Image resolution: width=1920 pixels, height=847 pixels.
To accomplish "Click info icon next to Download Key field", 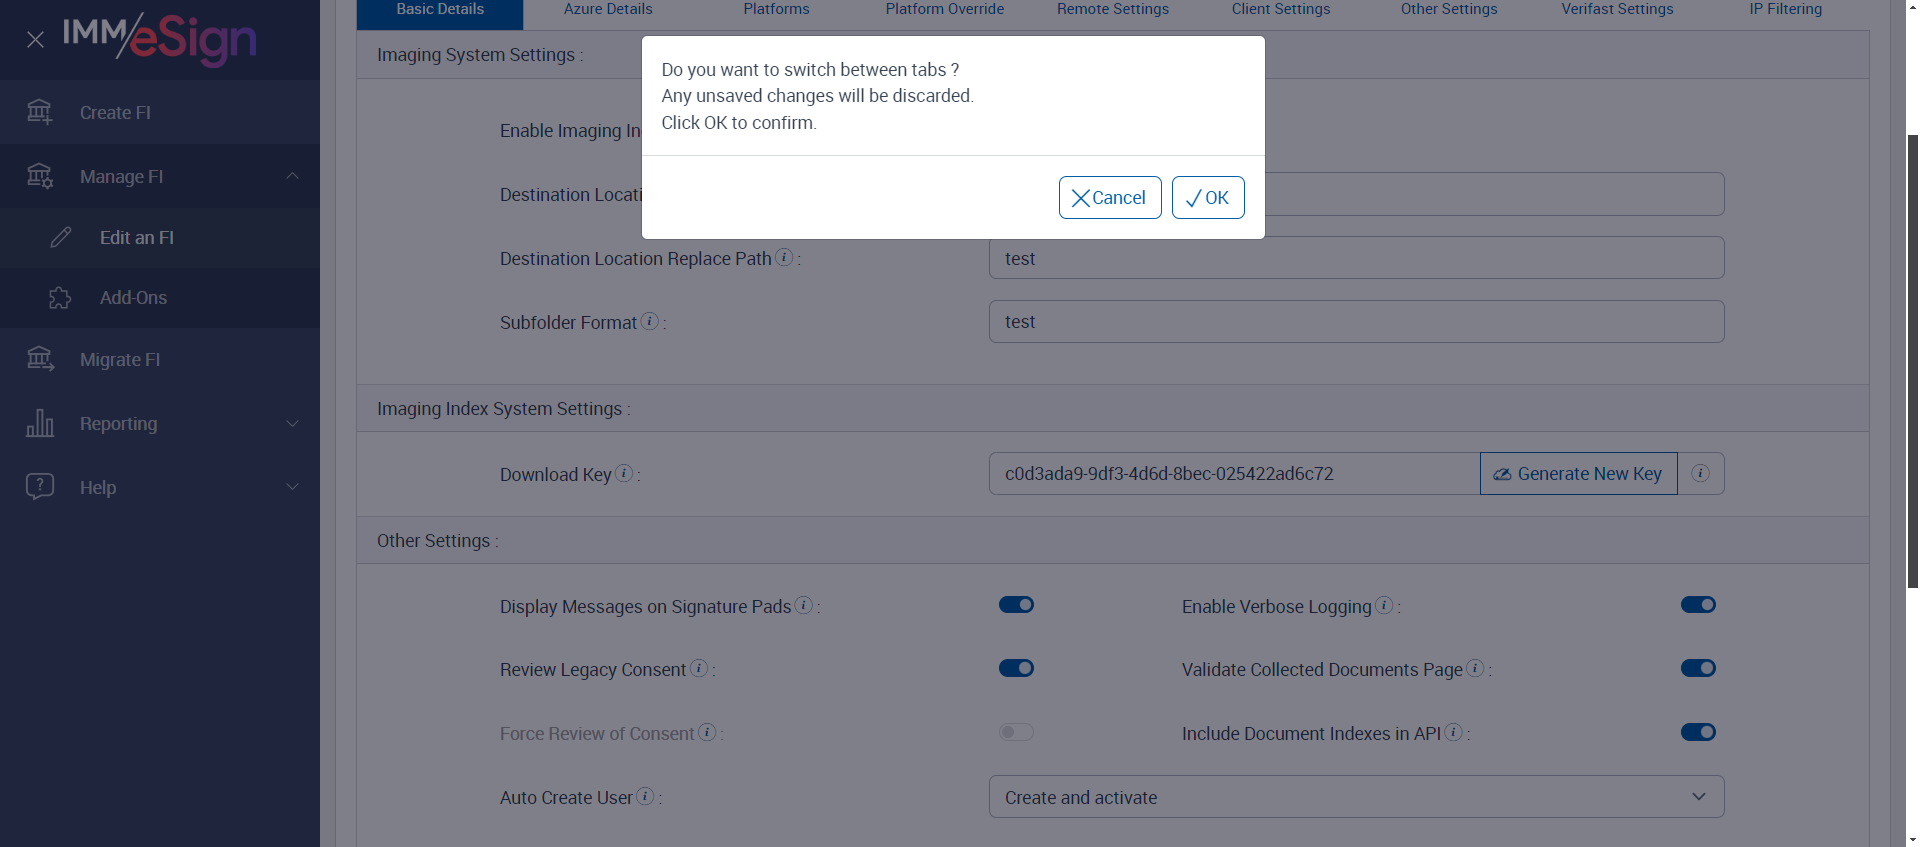I will click(625, 473).
